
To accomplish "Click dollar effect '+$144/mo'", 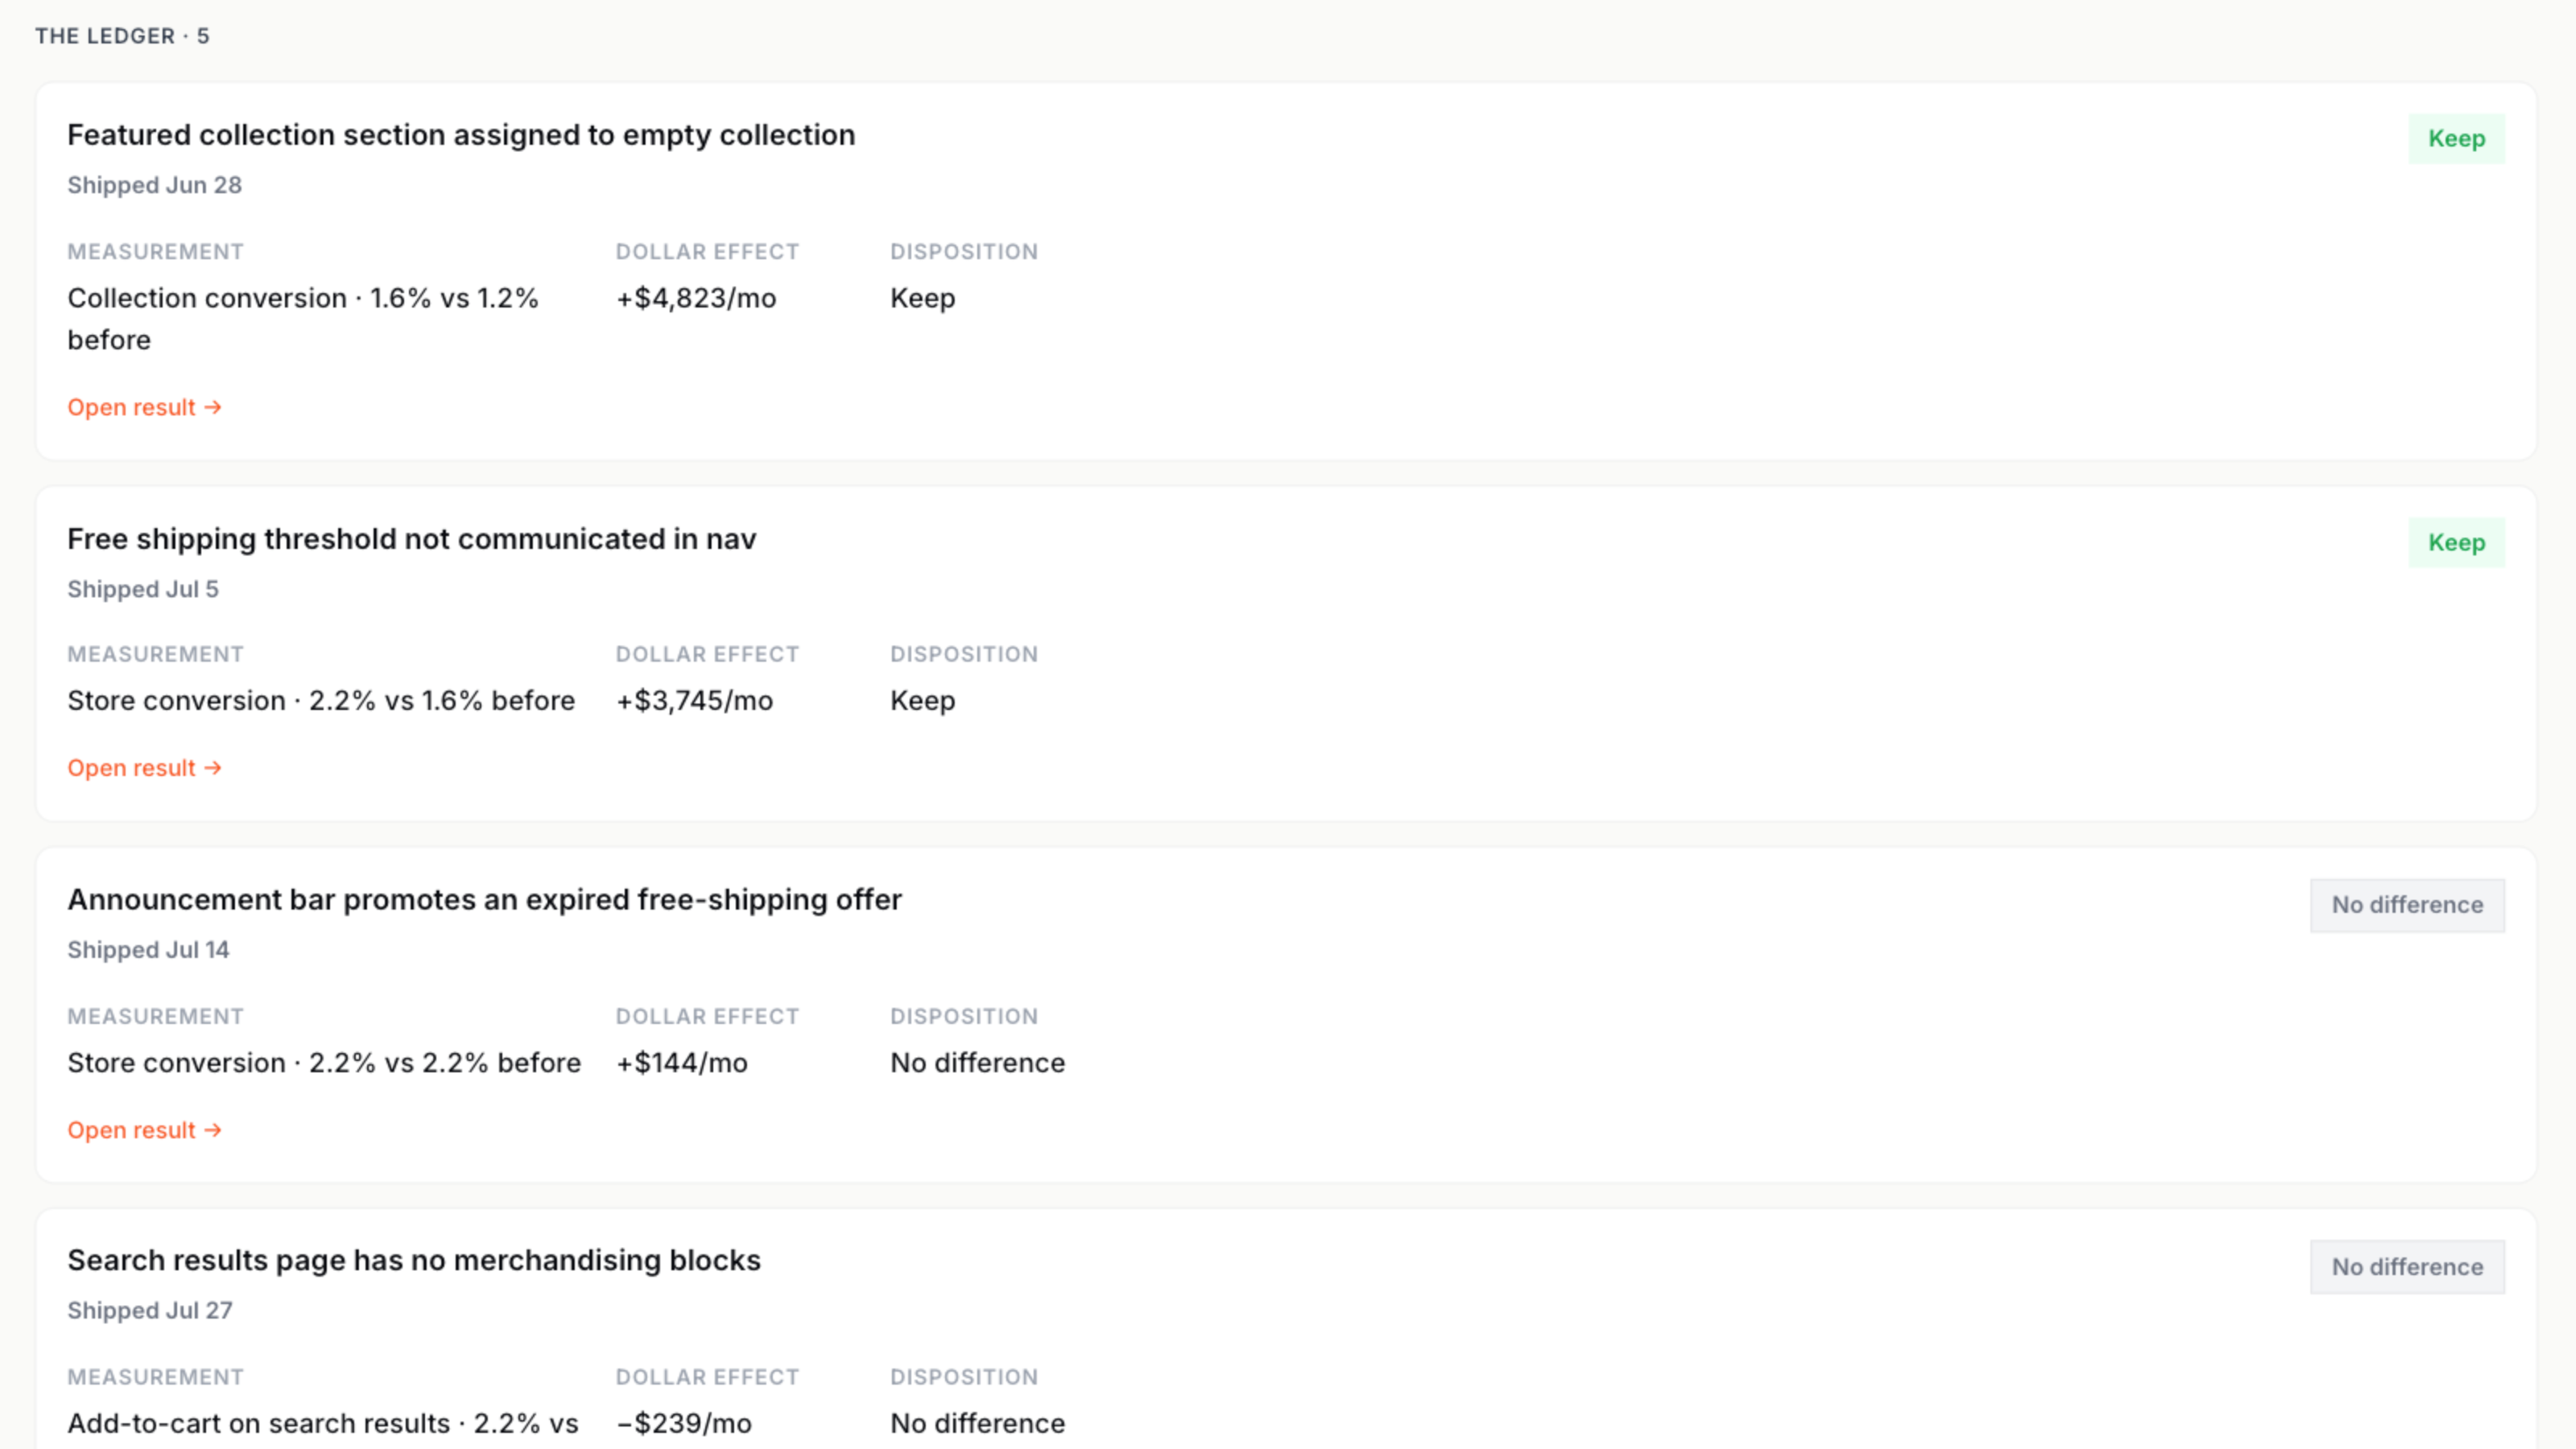I will [682, 1063].
